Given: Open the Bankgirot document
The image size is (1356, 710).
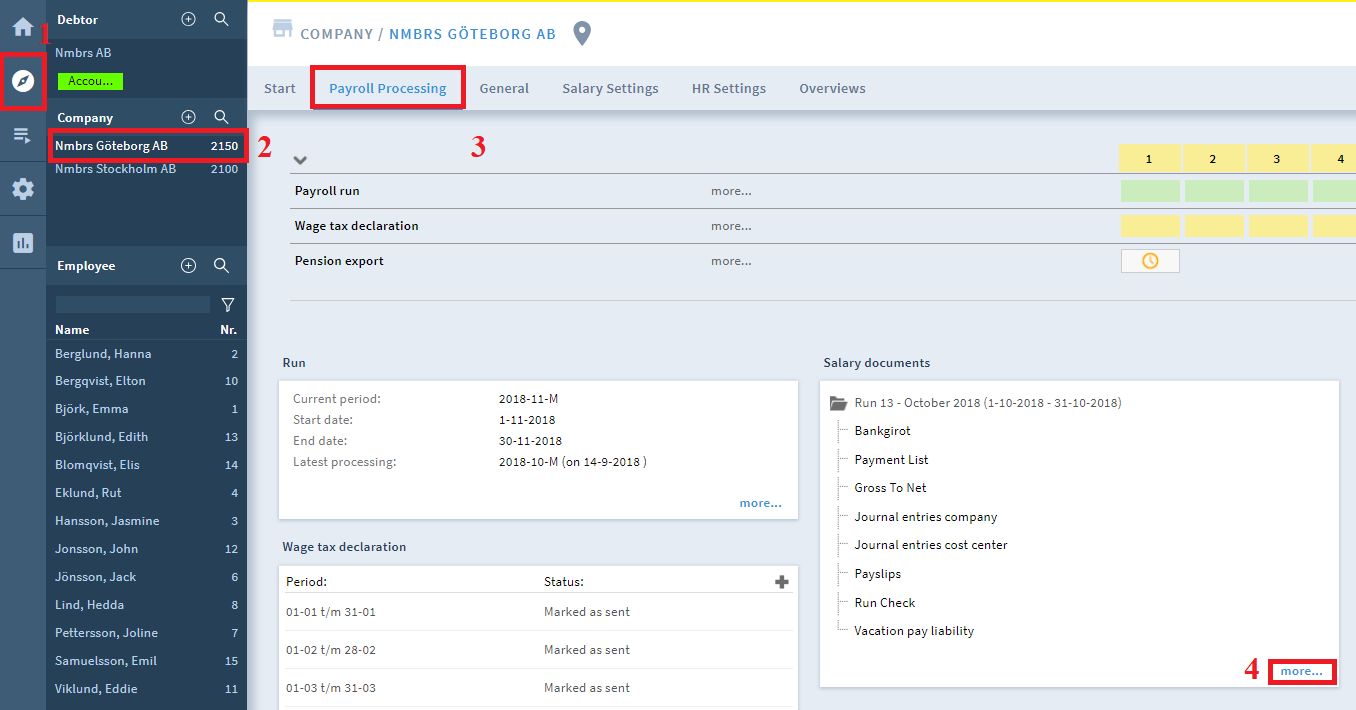Looking at the screenshot, I should (x=882, y=431).
